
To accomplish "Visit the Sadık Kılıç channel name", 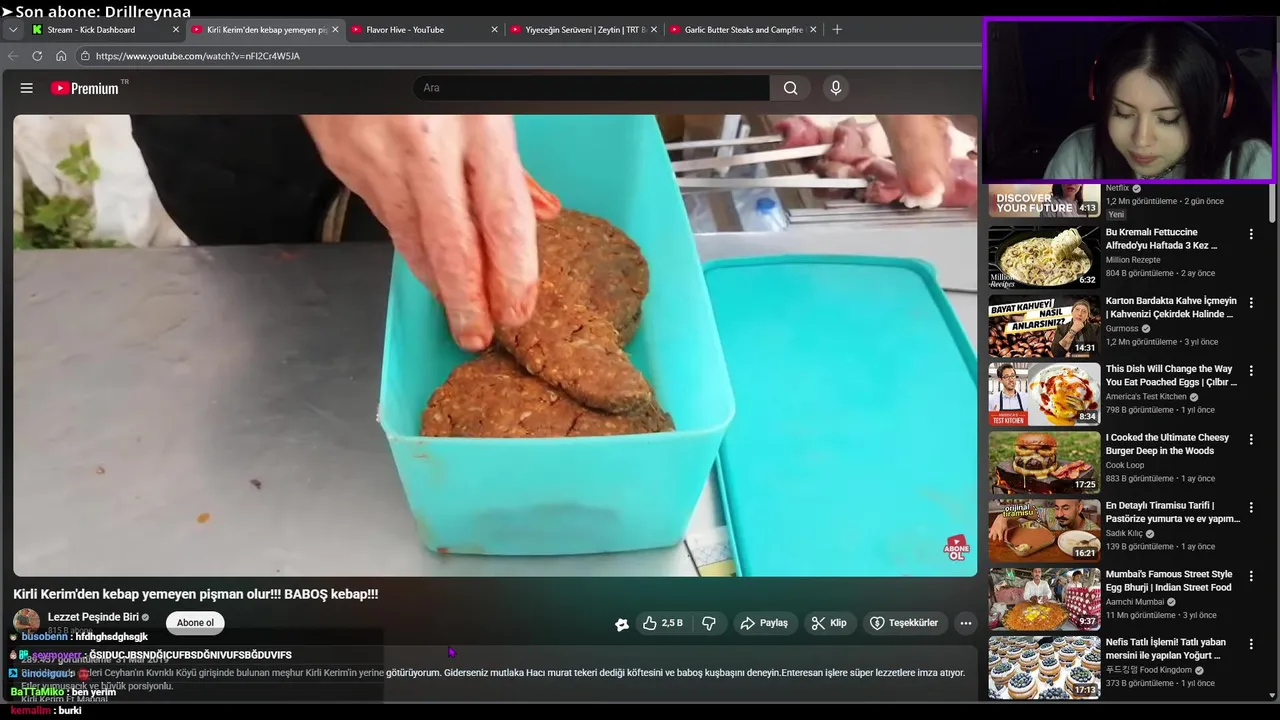I will click(x=1124, y=534).
